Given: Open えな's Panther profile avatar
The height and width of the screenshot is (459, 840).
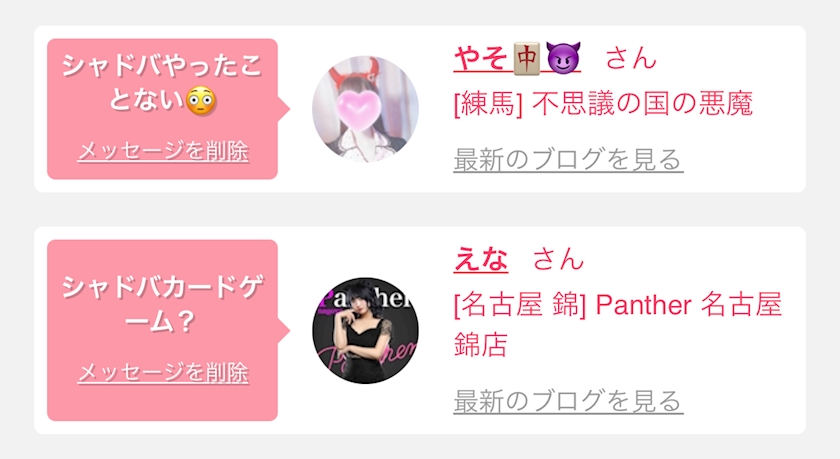Looking at the screenshot, I should tap(365, 330).
